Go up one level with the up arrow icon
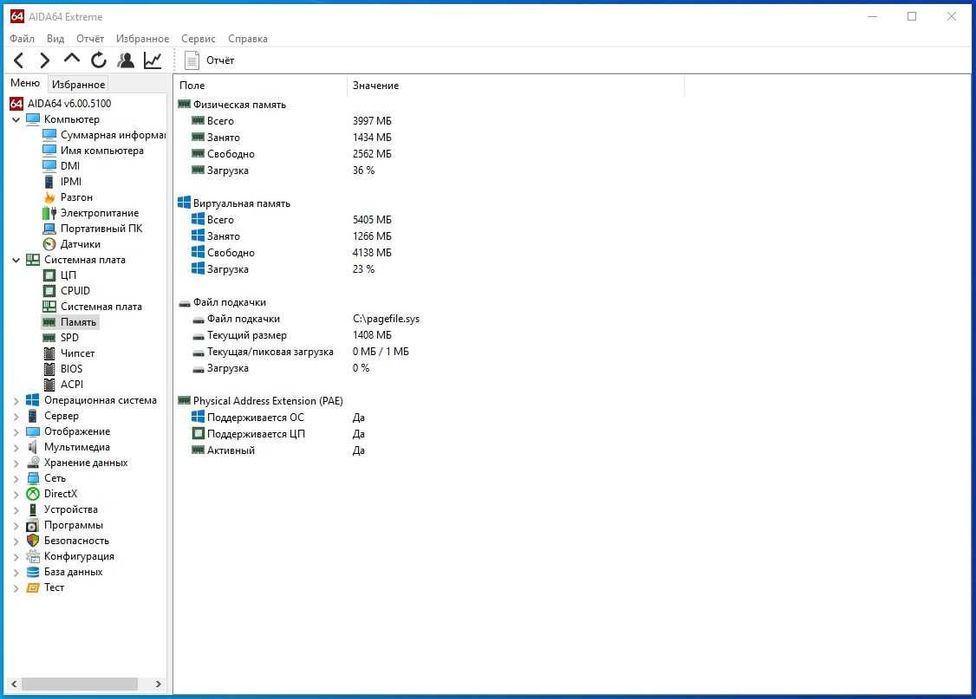 point(72,59)
